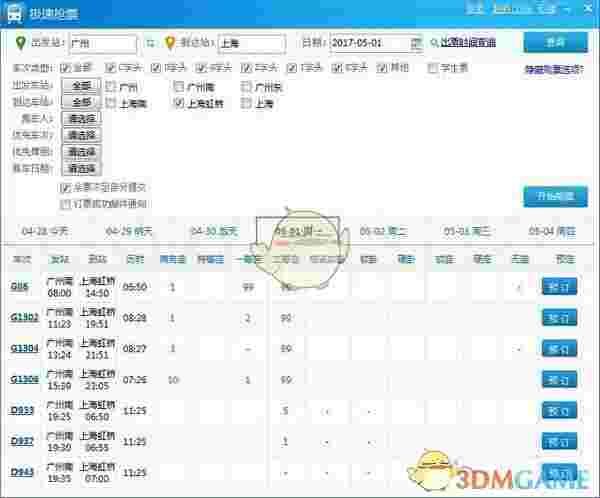Click the magnifier icon beside ticket-time query
Image resolution: width=600 pixels, height=498 pixels.
[434, 42]
